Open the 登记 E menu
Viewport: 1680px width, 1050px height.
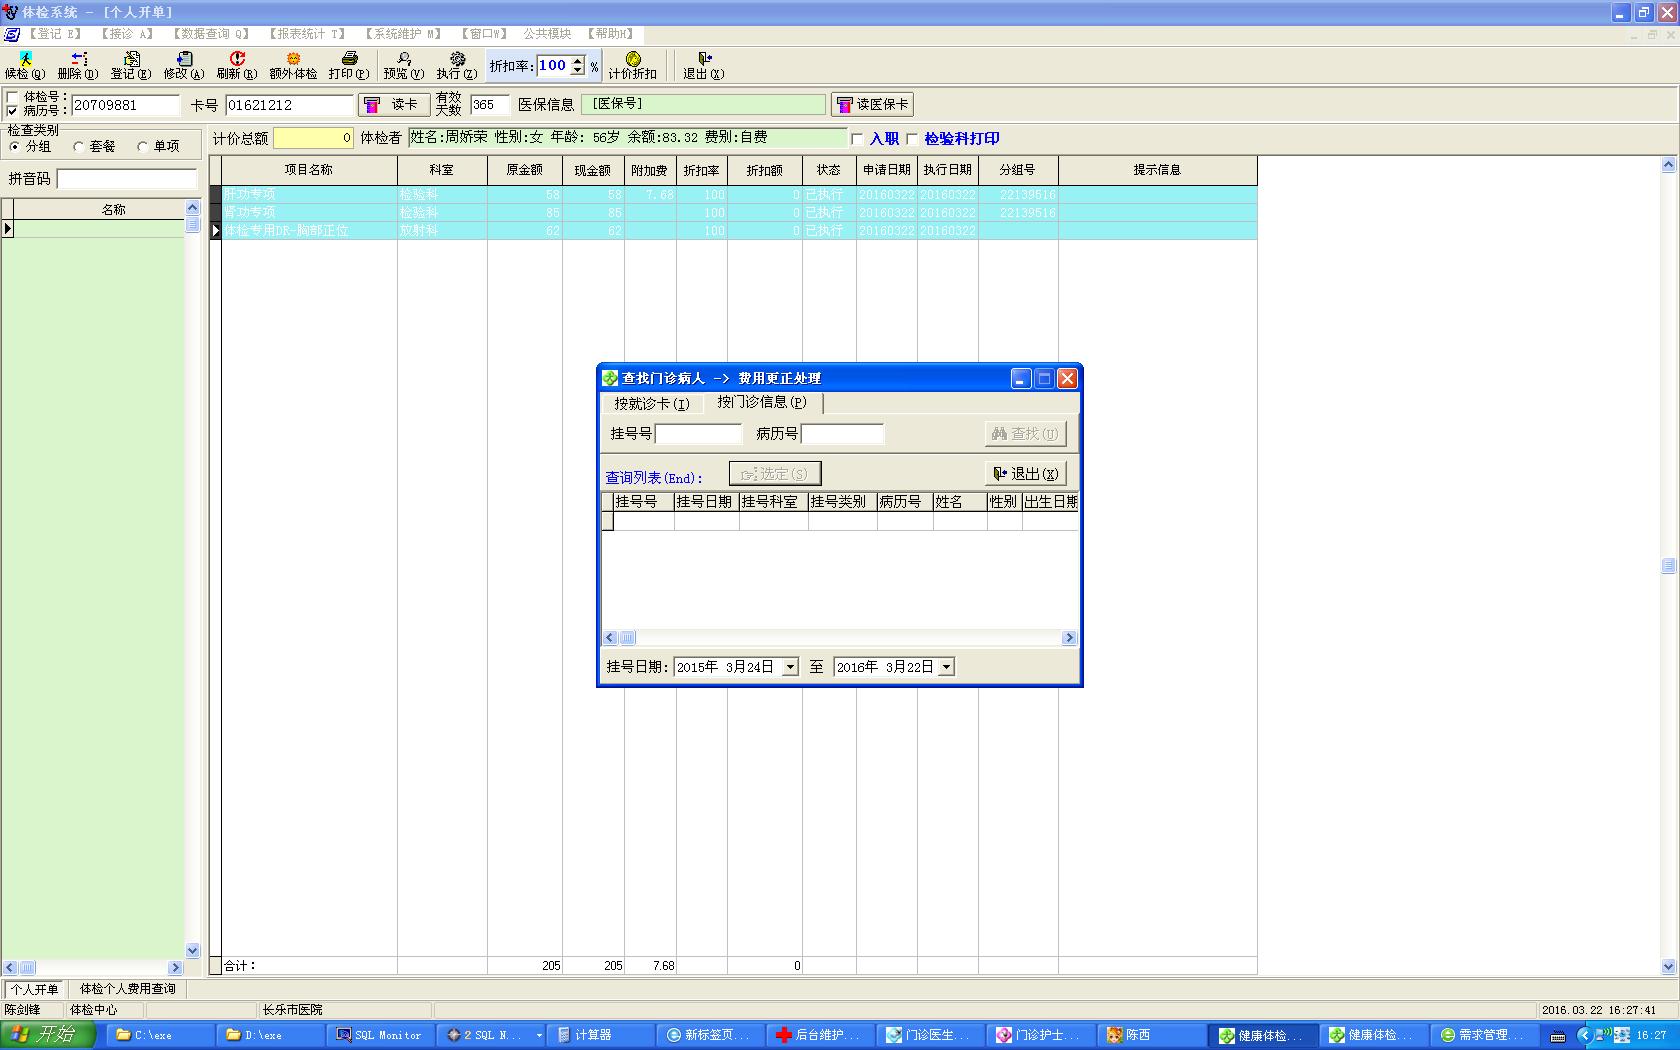pos(55,34)
